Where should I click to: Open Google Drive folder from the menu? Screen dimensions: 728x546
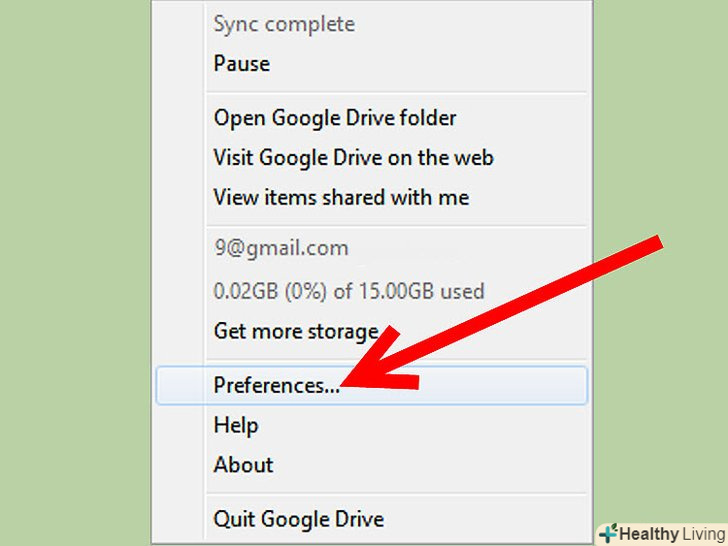pos(335,118)
